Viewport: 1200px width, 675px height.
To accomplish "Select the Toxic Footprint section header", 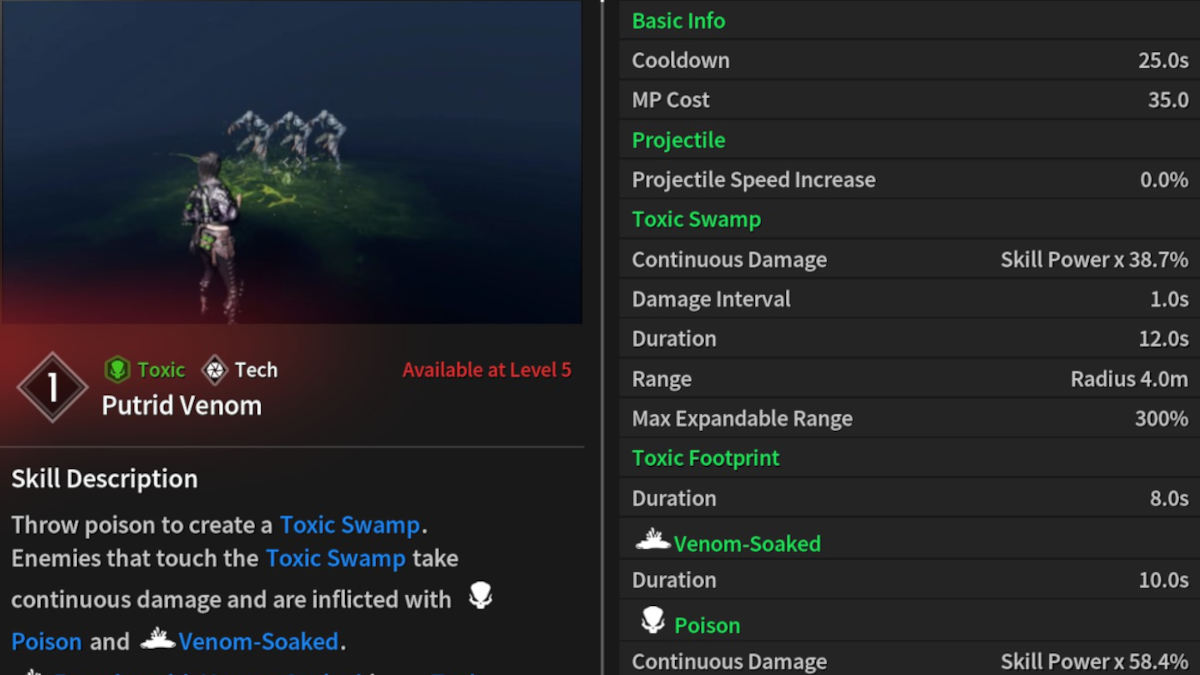I will (705, 458).
